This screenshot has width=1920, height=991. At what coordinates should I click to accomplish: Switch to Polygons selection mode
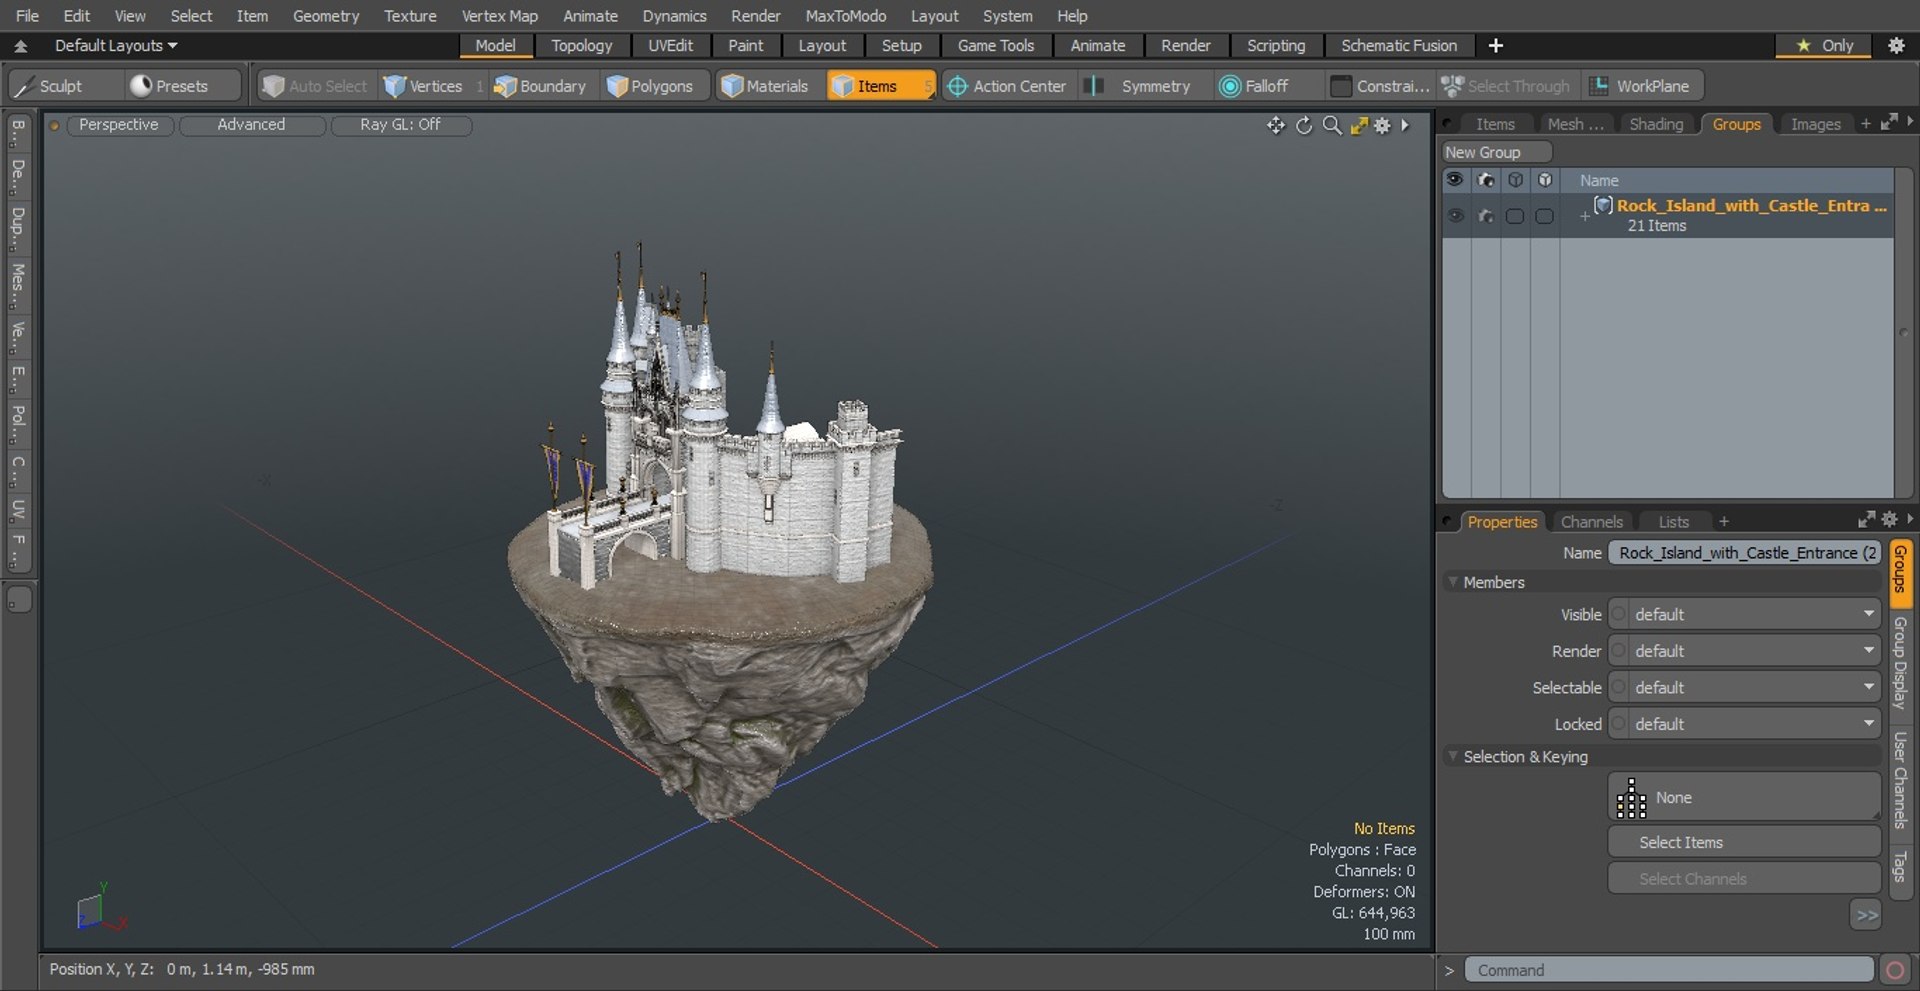[x=651, y=86]
